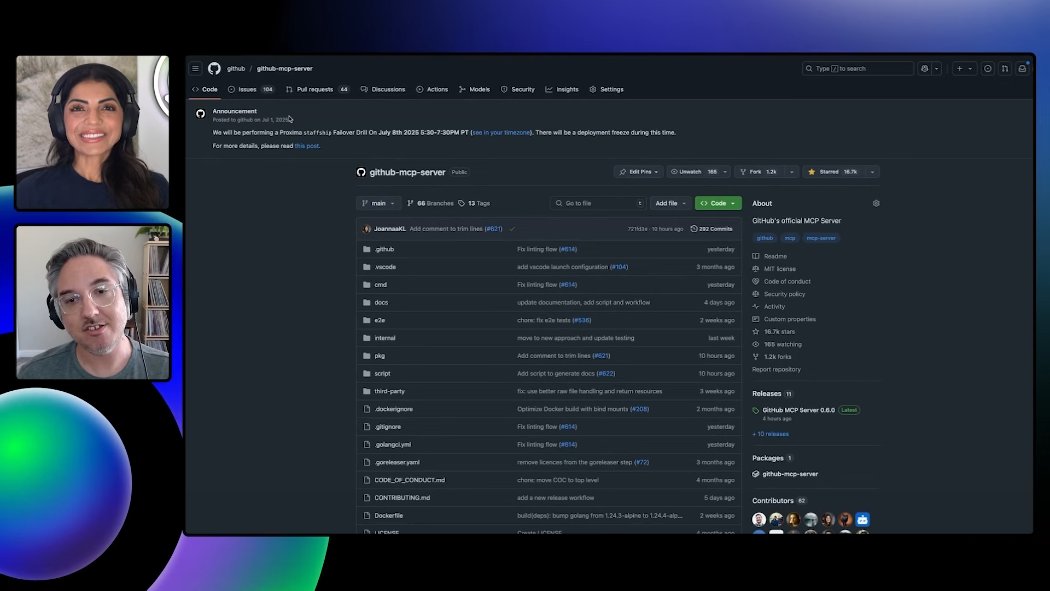Click the fork icon next to 1.2k forks

tap(756, 357)
